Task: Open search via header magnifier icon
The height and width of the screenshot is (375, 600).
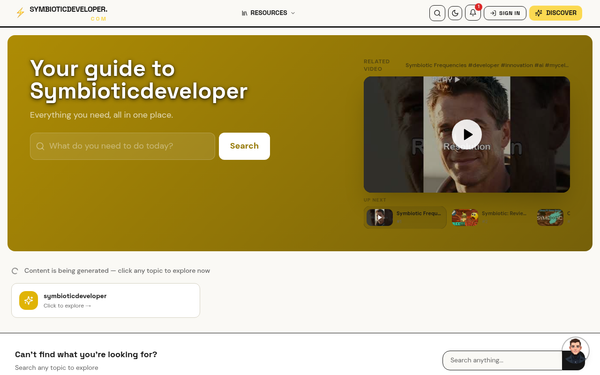Action: (x=437, y=13)
